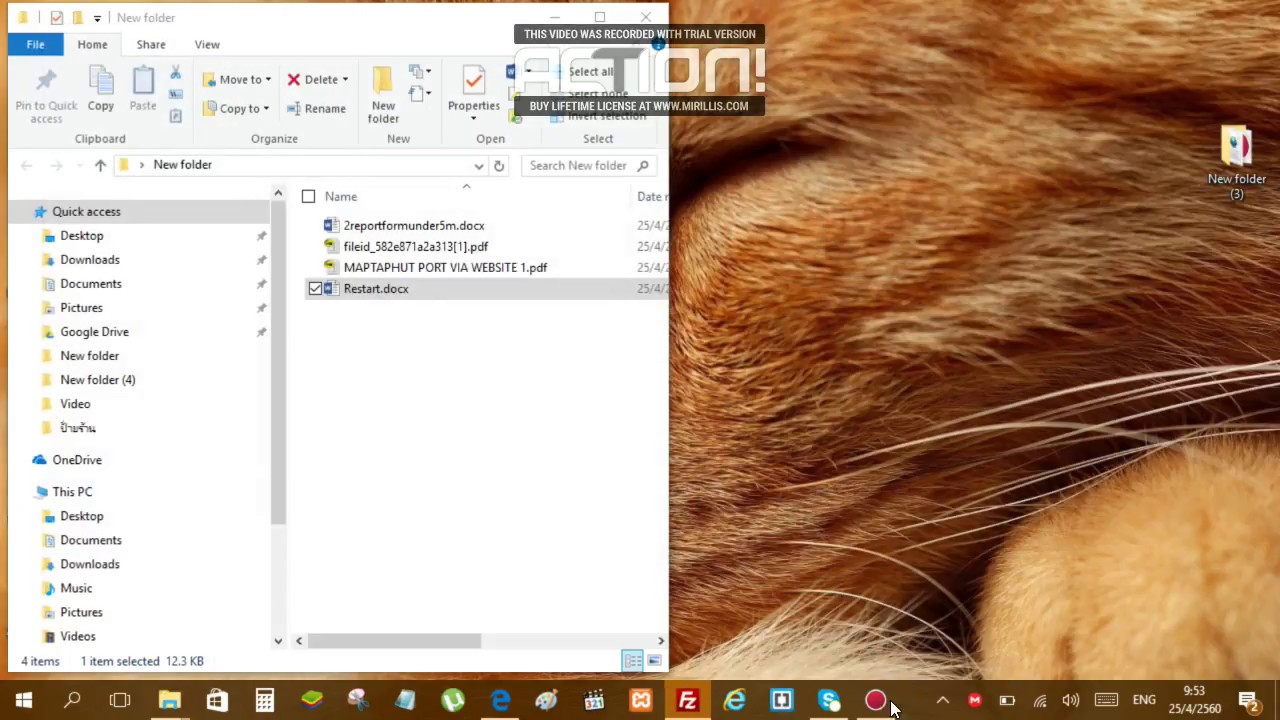The height and width of the screenshot is (720, 1280).
Task: Open FileZilla from the taskbar
Action: tap(687, 700)
